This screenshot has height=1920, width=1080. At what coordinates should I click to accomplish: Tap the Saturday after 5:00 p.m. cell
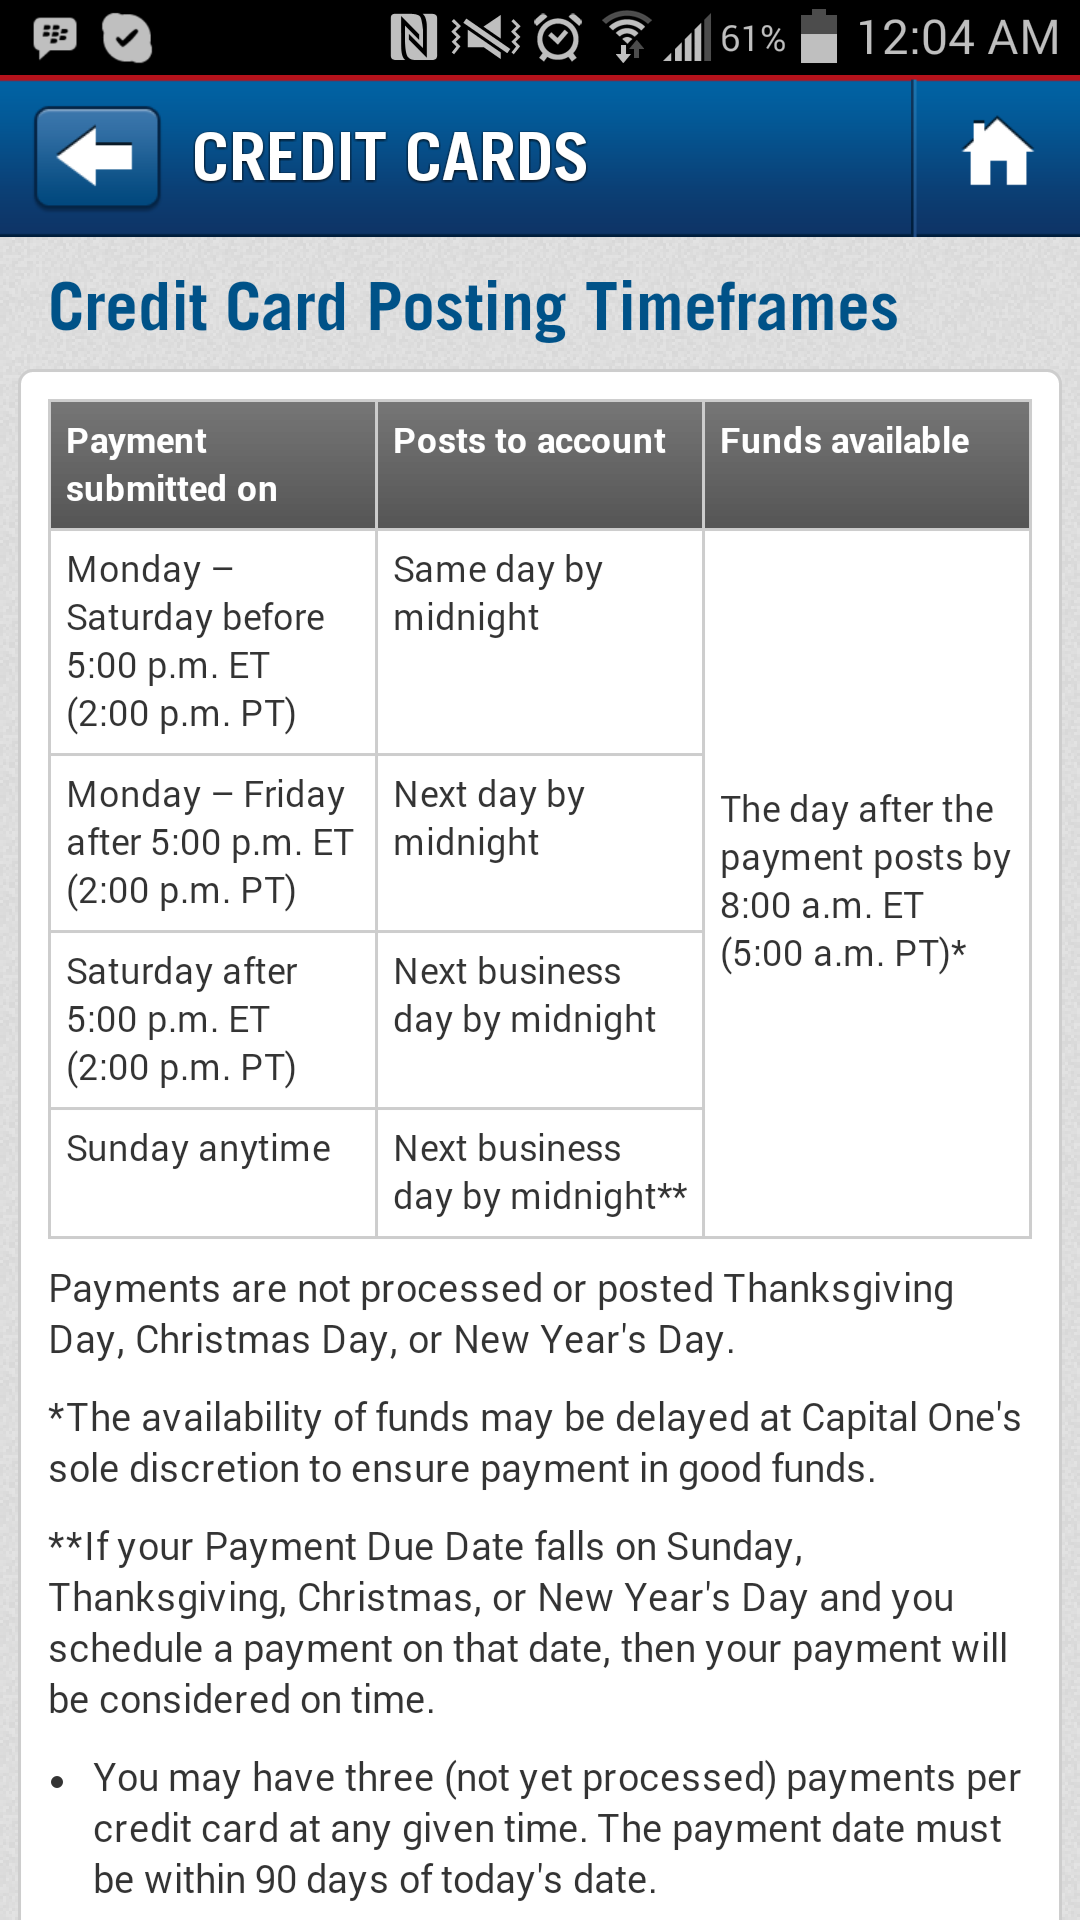tap(213, 1019)
